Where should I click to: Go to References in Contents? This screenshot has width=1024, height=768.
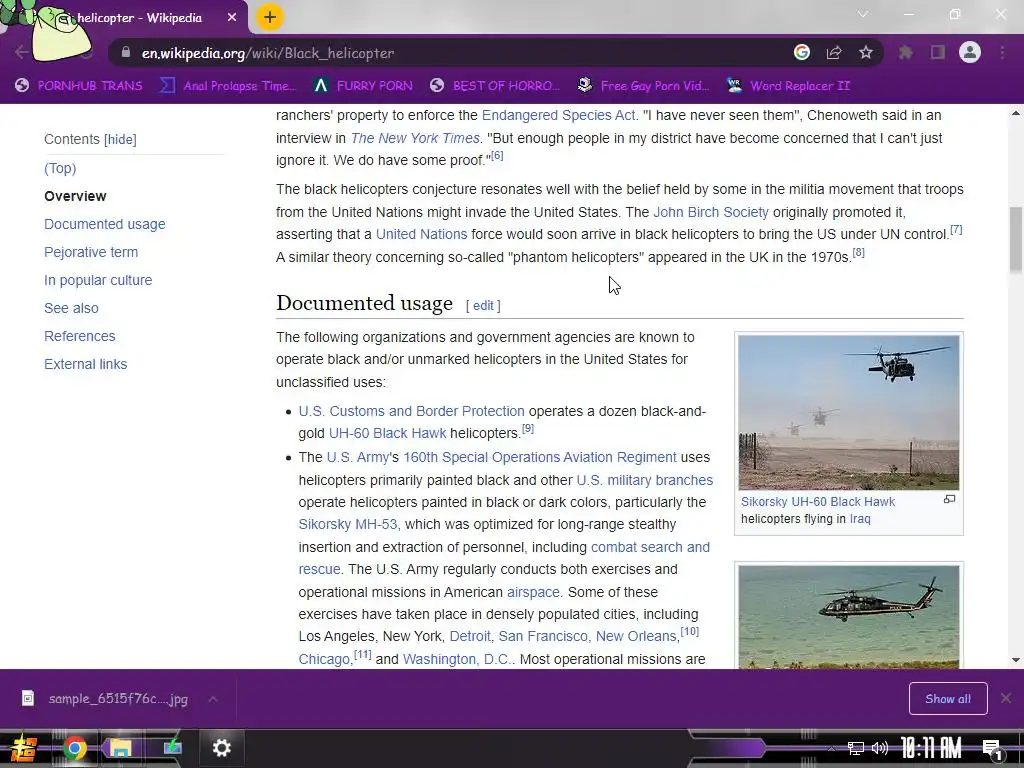(80, 336)
